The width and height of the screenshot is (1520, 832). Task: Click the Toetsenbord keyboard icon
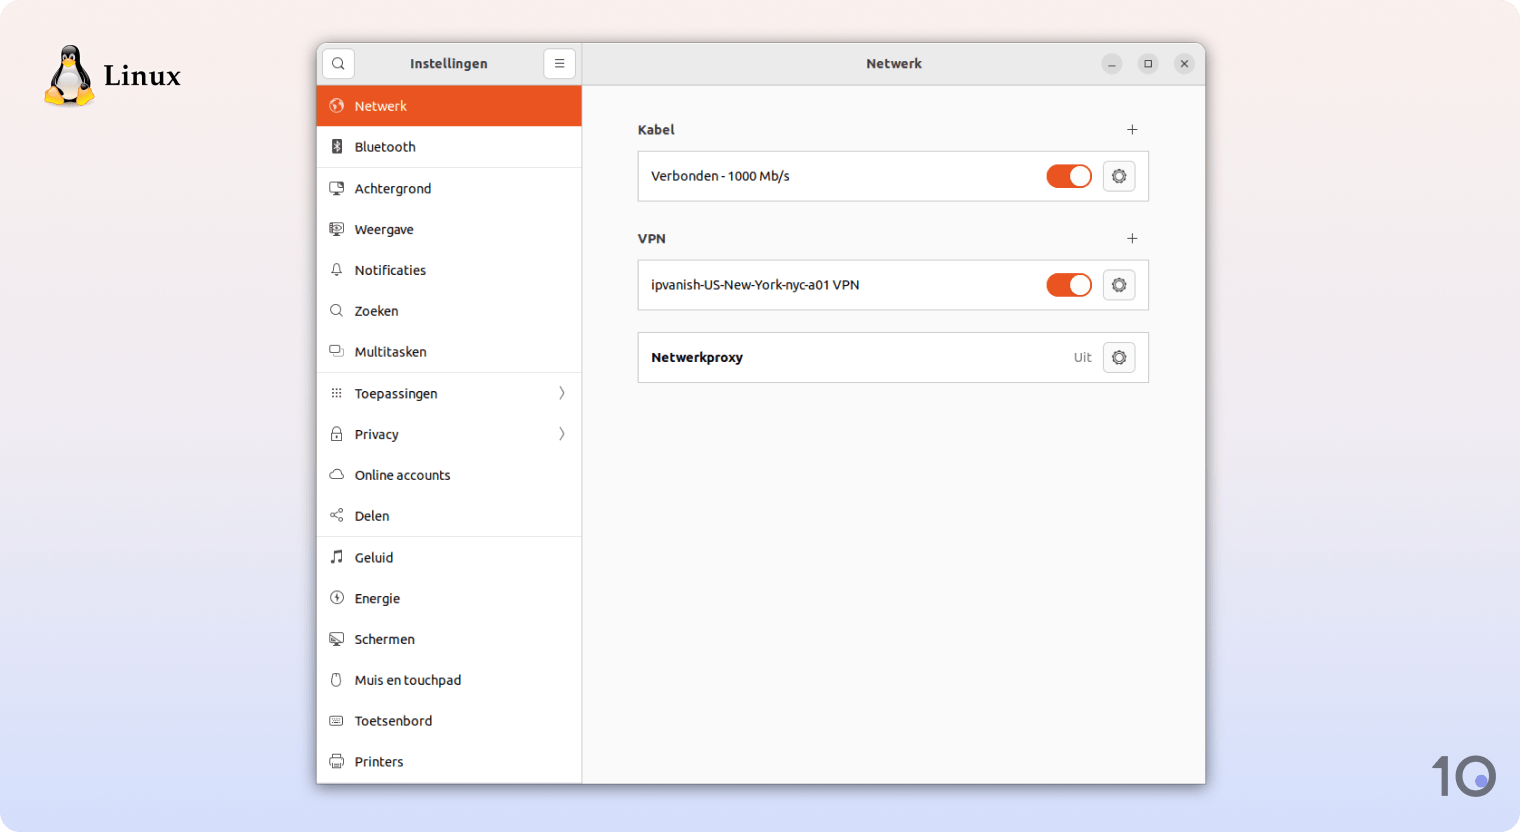click(337, 721)
